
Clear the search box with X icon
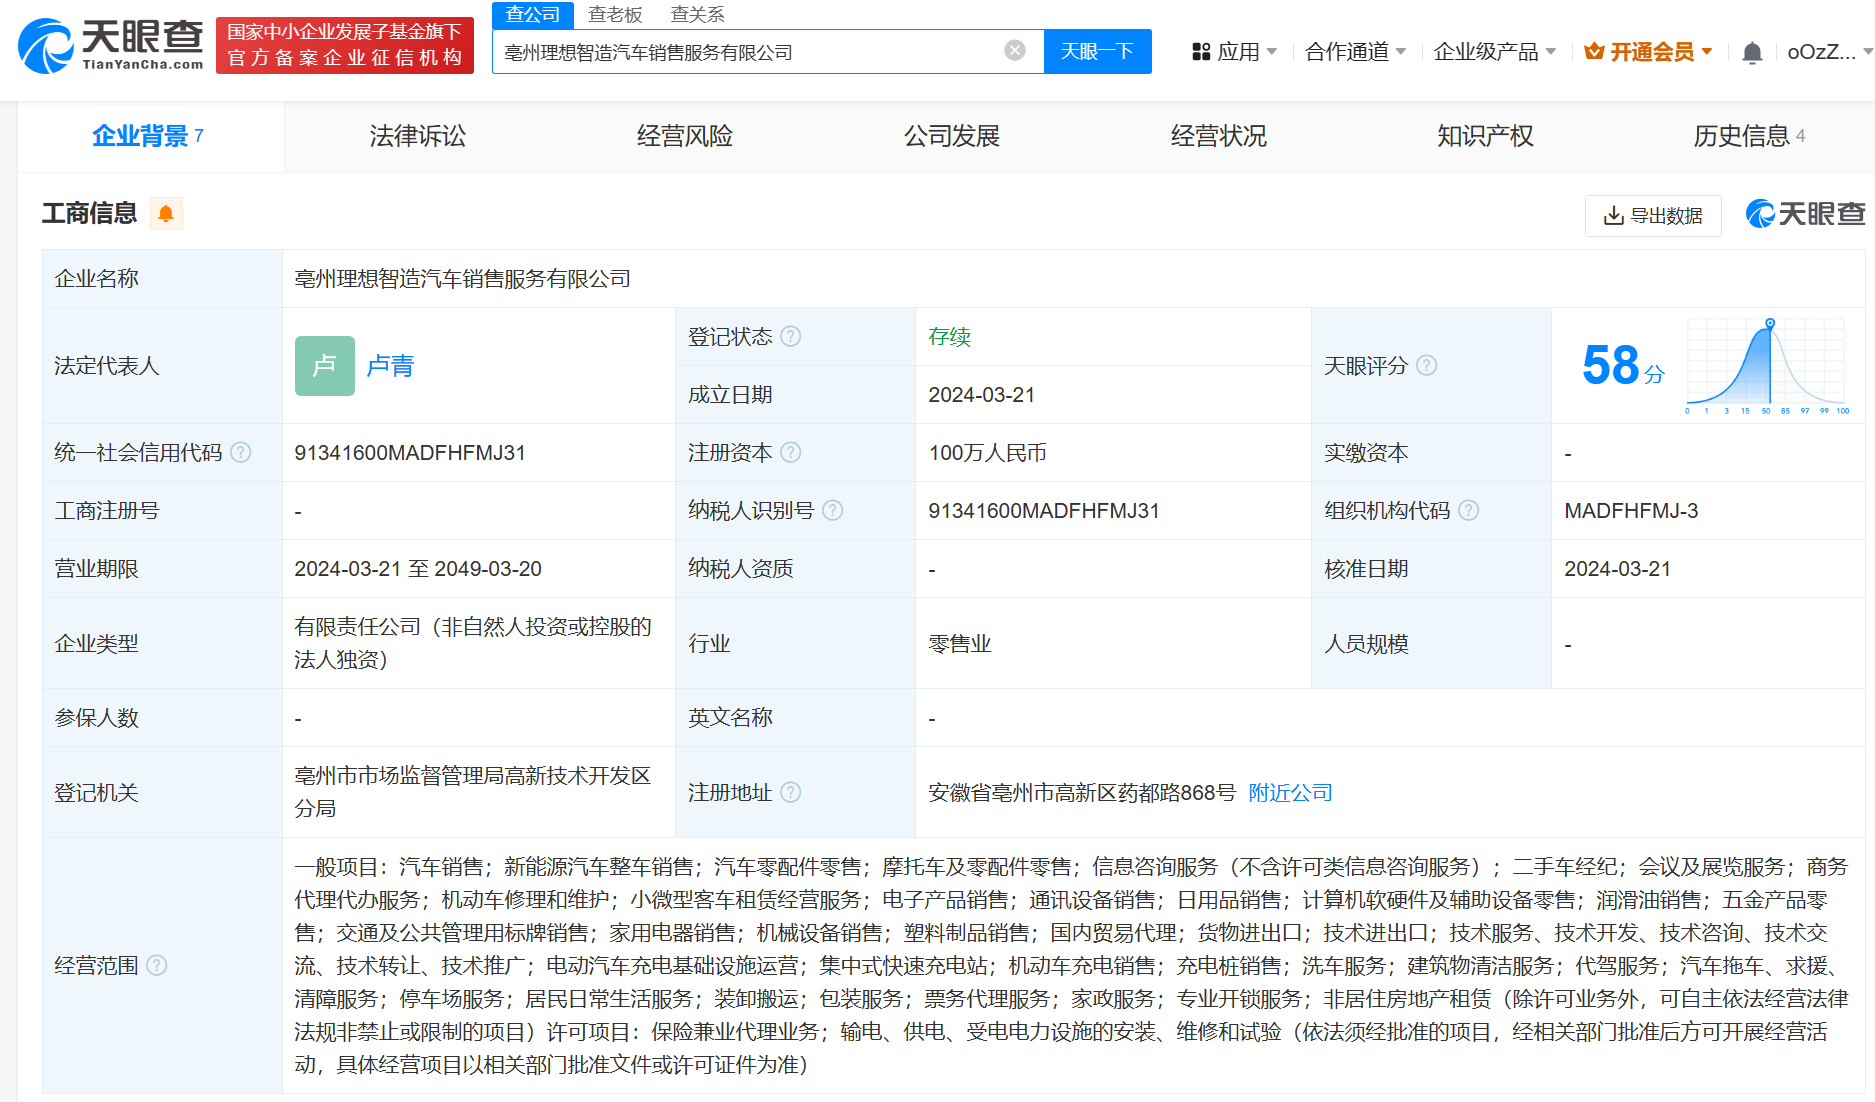click(1014, 51)
